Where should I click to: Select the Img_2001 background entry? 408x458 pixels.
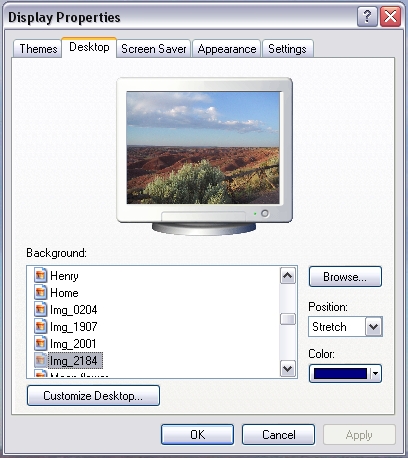click(x=73, y=343)
